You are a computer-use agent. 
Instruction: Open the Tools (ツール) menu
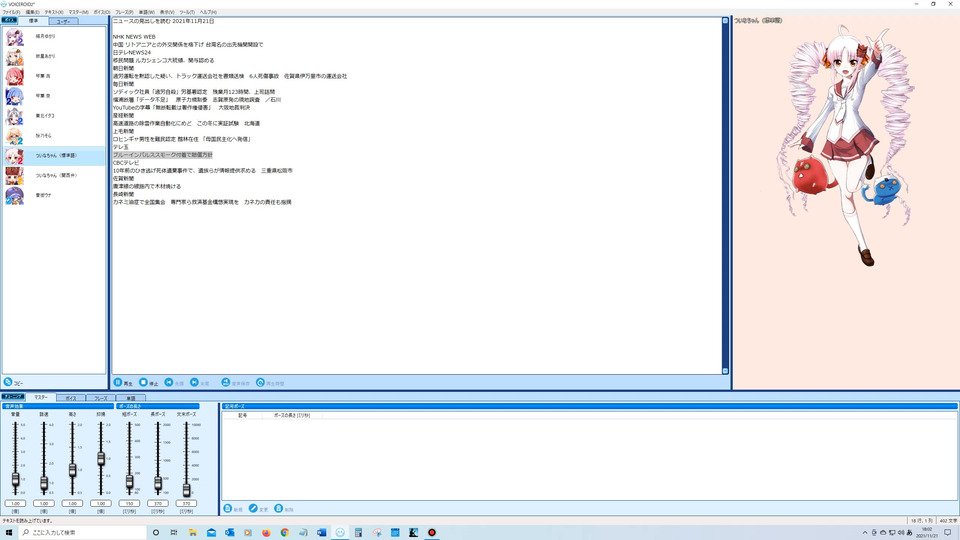tap(187, 12)
